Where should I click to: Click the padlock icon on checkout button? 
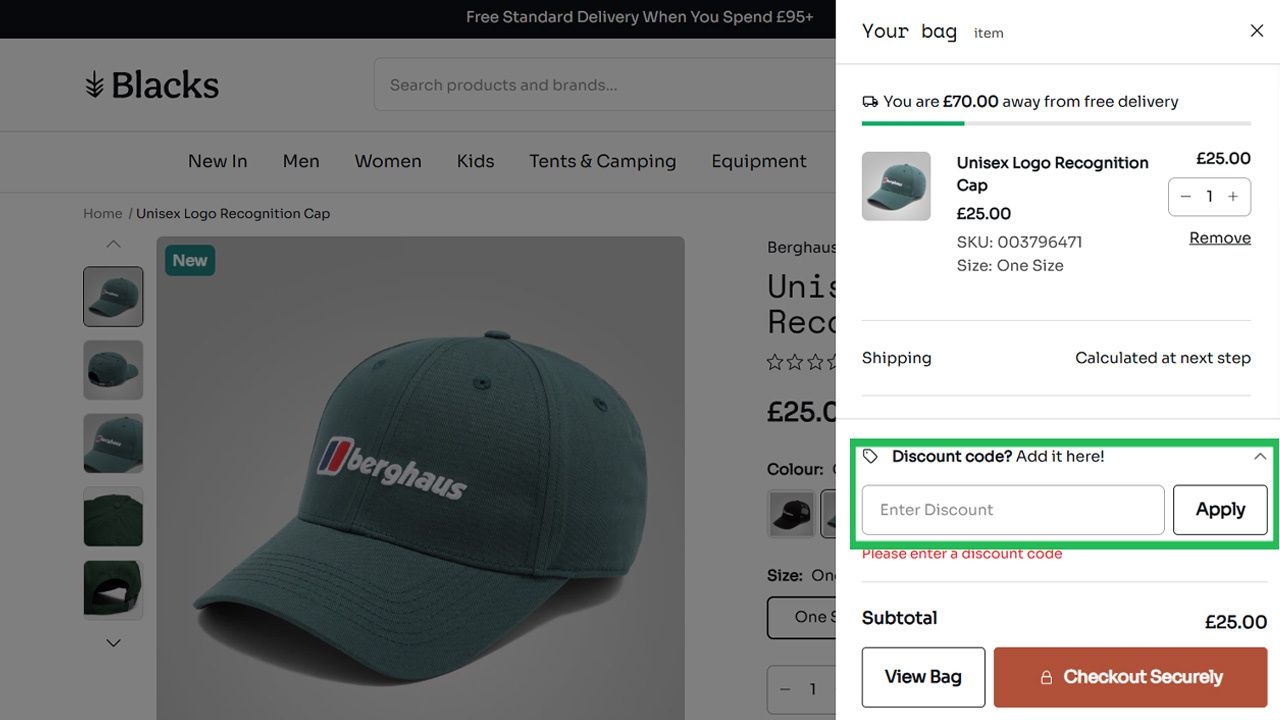[1046, 678]
